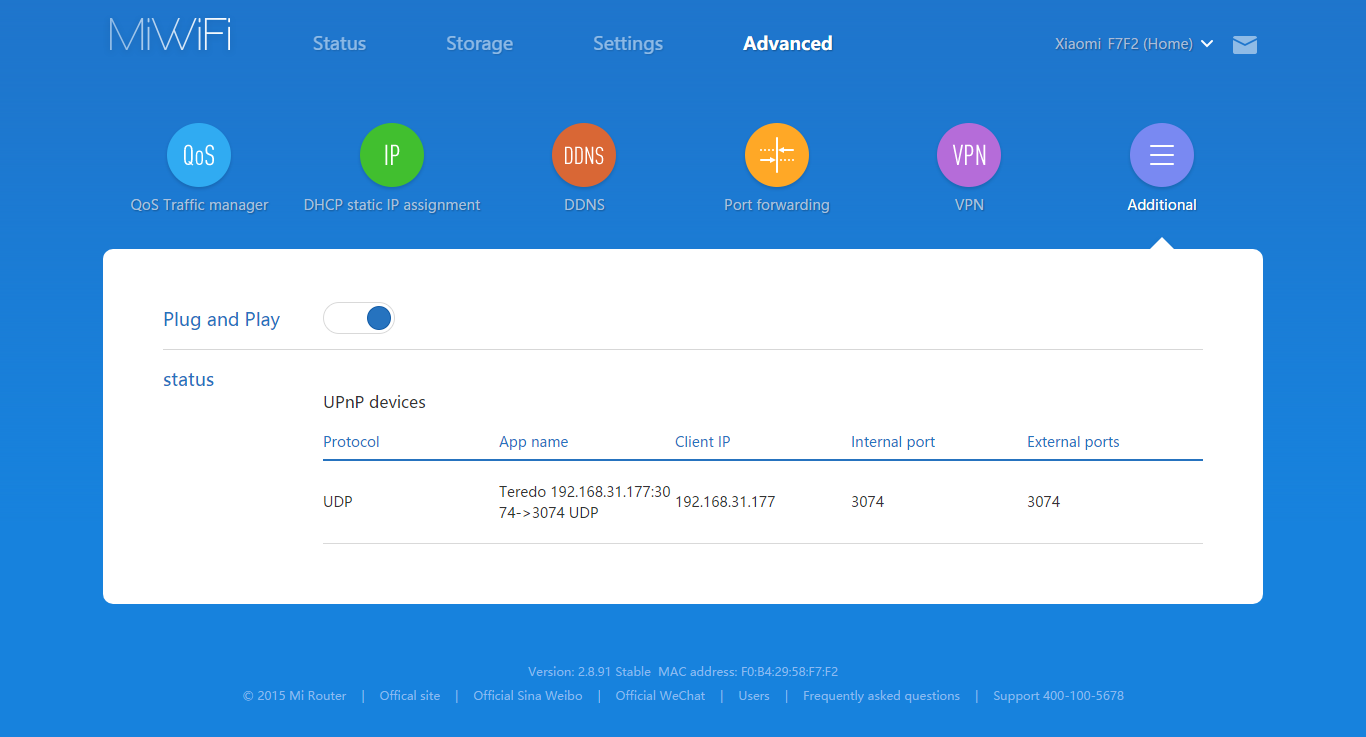The width and height of the screenshot is (1366, 737).
Task: Click the App name column header
Action: point(533,442)
